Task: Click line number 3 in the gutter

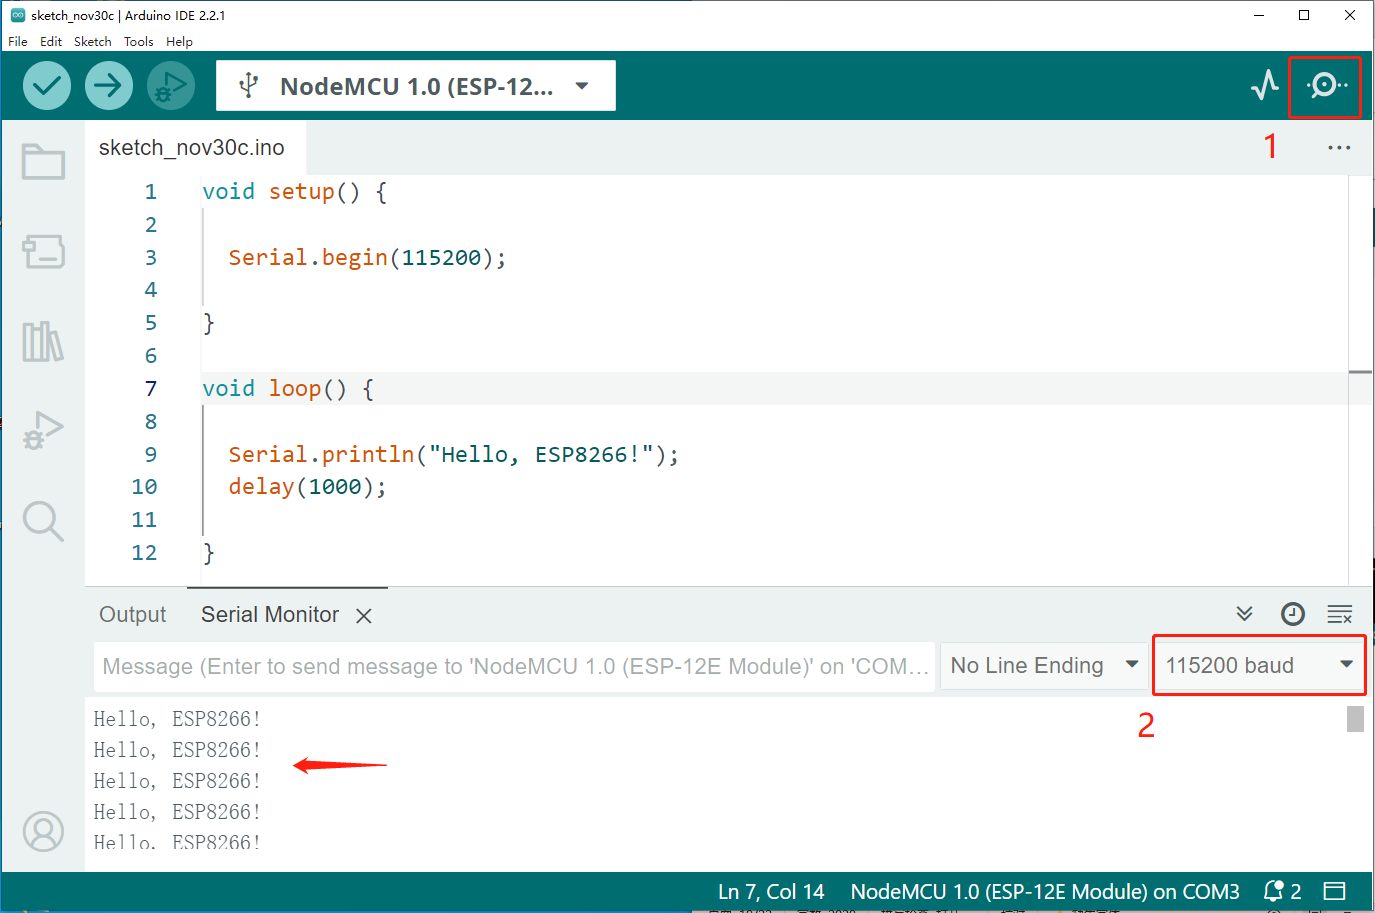Action: coord(151,258)
